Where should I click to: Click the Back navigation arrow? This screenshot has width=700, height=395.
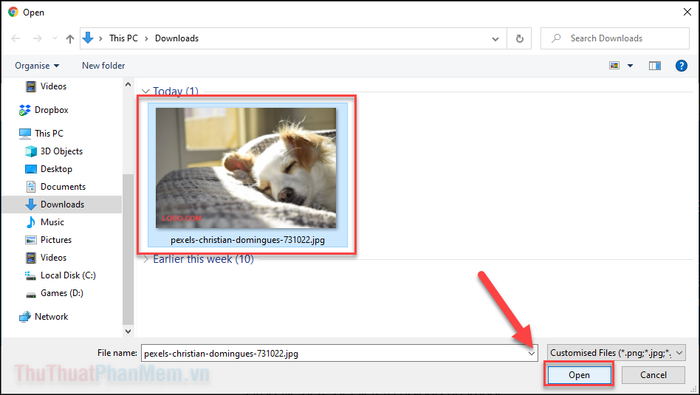point(16,39)
